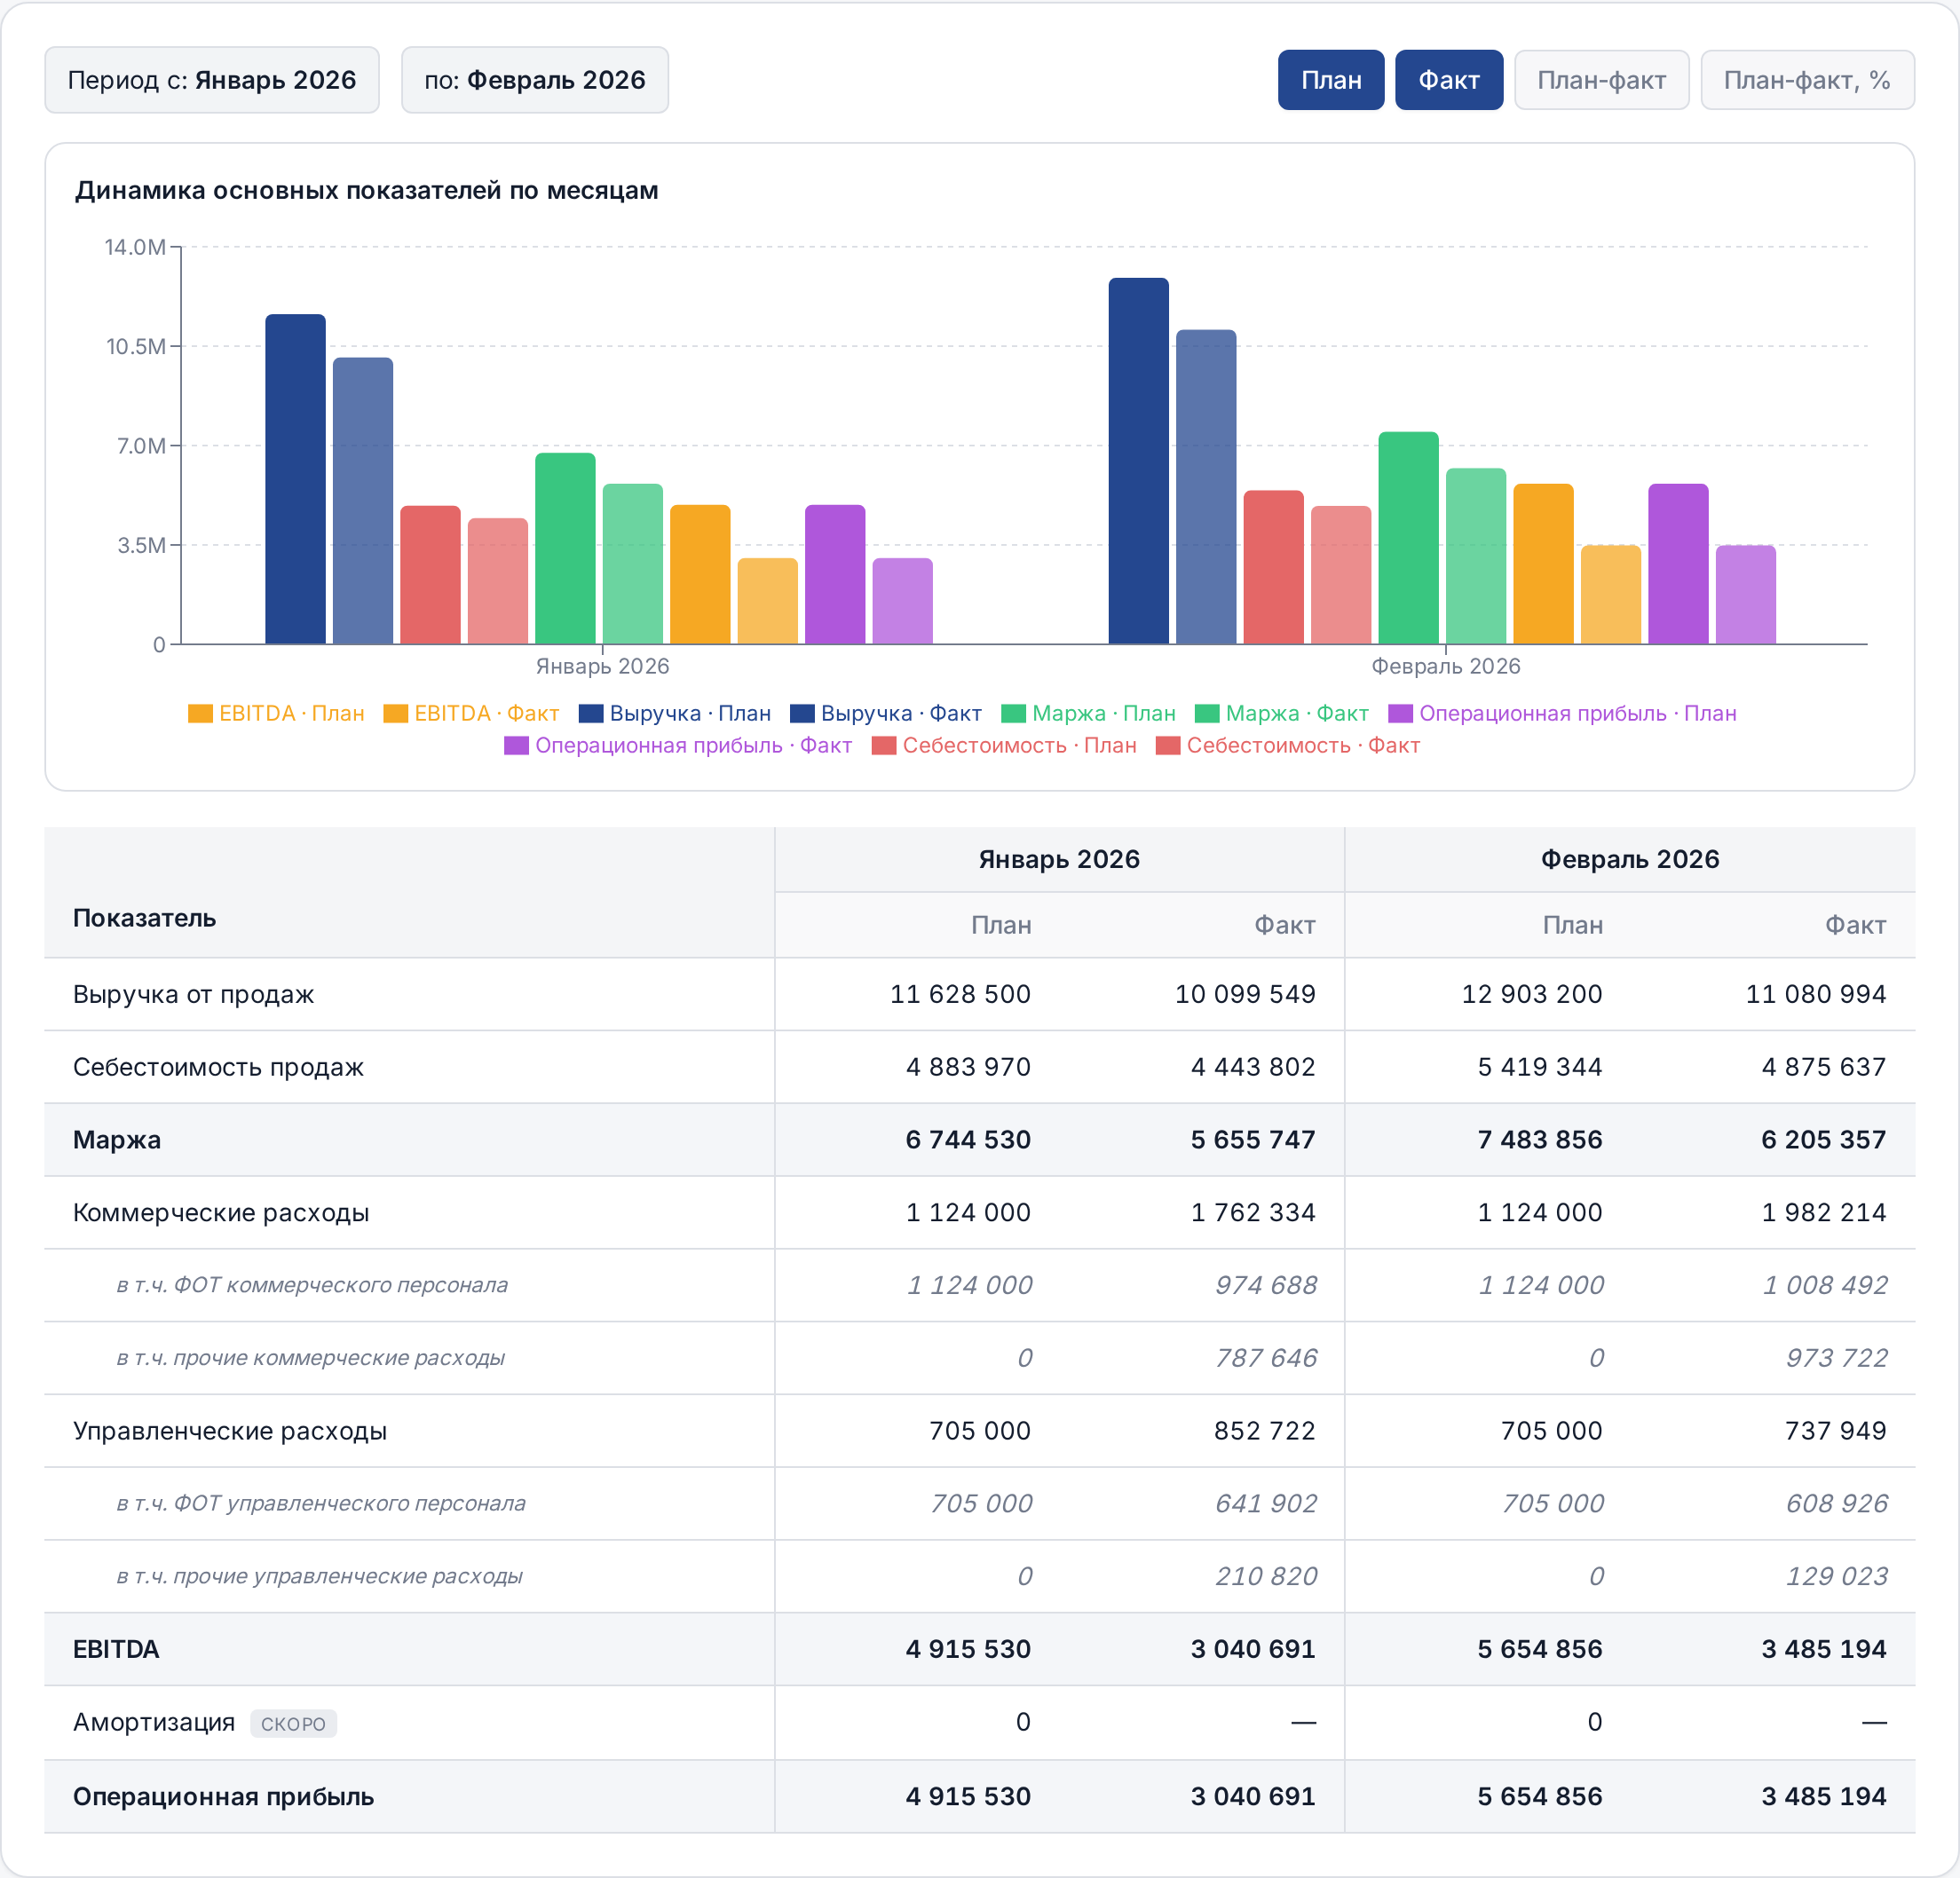Image resolution: width=1960 pixels, height=1878 pixels.
Task: Toggle the Факт view button
Action: [1449, 80]
